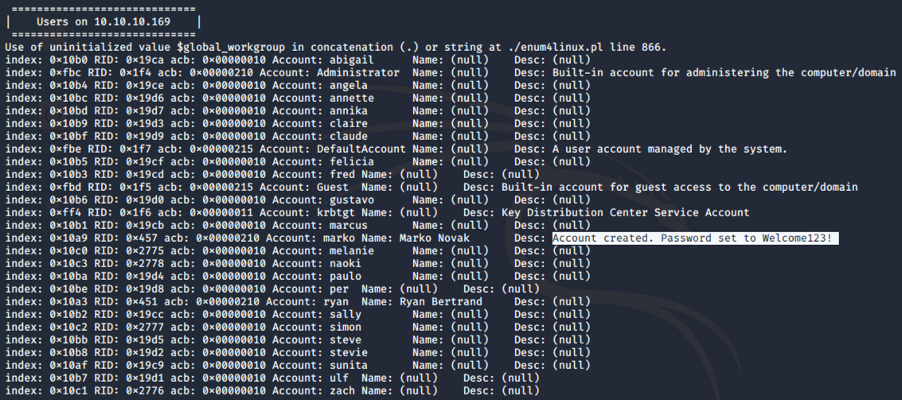Click the Guest built-in account description
The height and width of the screenshot is (400, 902).
coord(679,187)
